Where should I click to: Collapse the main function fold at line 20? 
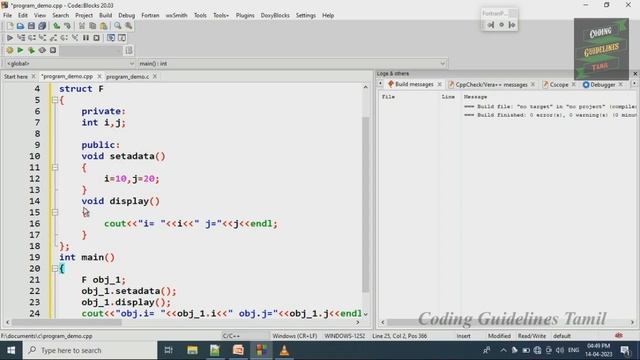55,268
